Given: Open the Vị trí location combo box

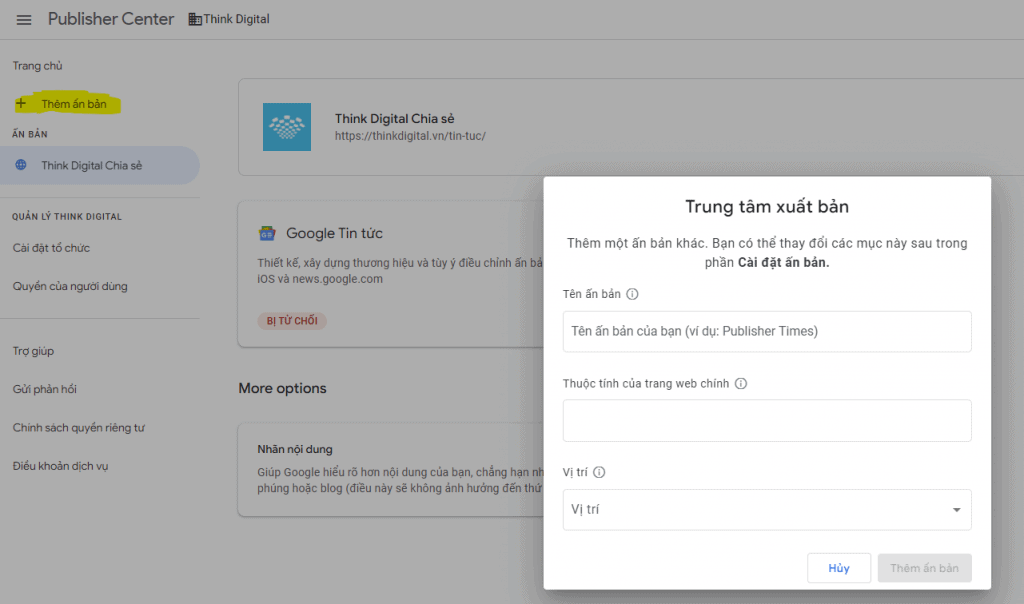Looking at the screenshot, I should coord(750,510).
